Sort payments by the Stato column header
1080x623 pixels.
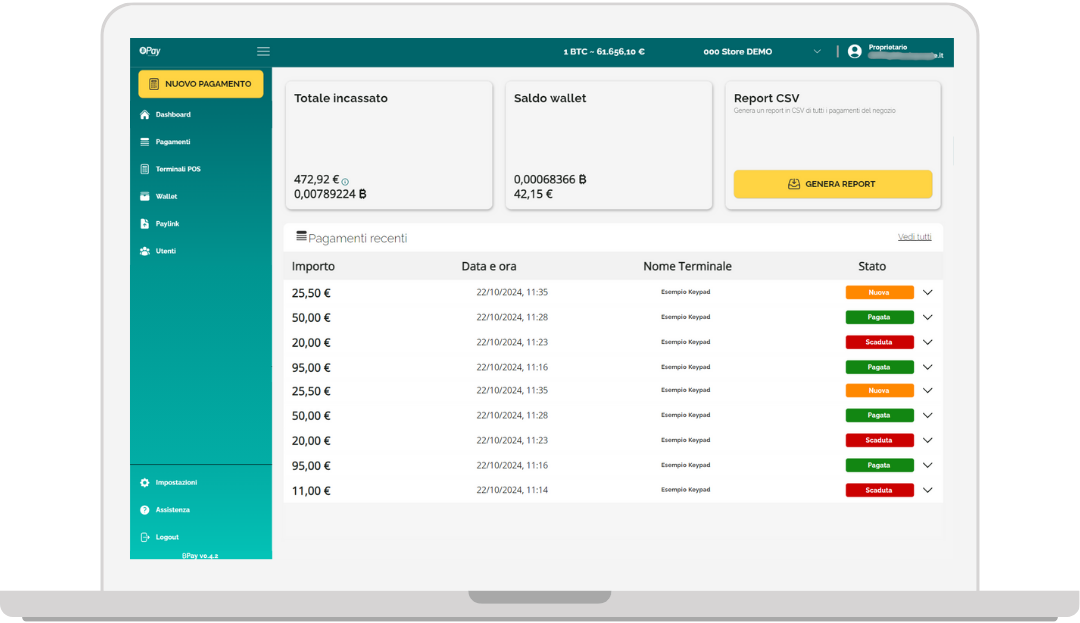pos(871,266)
